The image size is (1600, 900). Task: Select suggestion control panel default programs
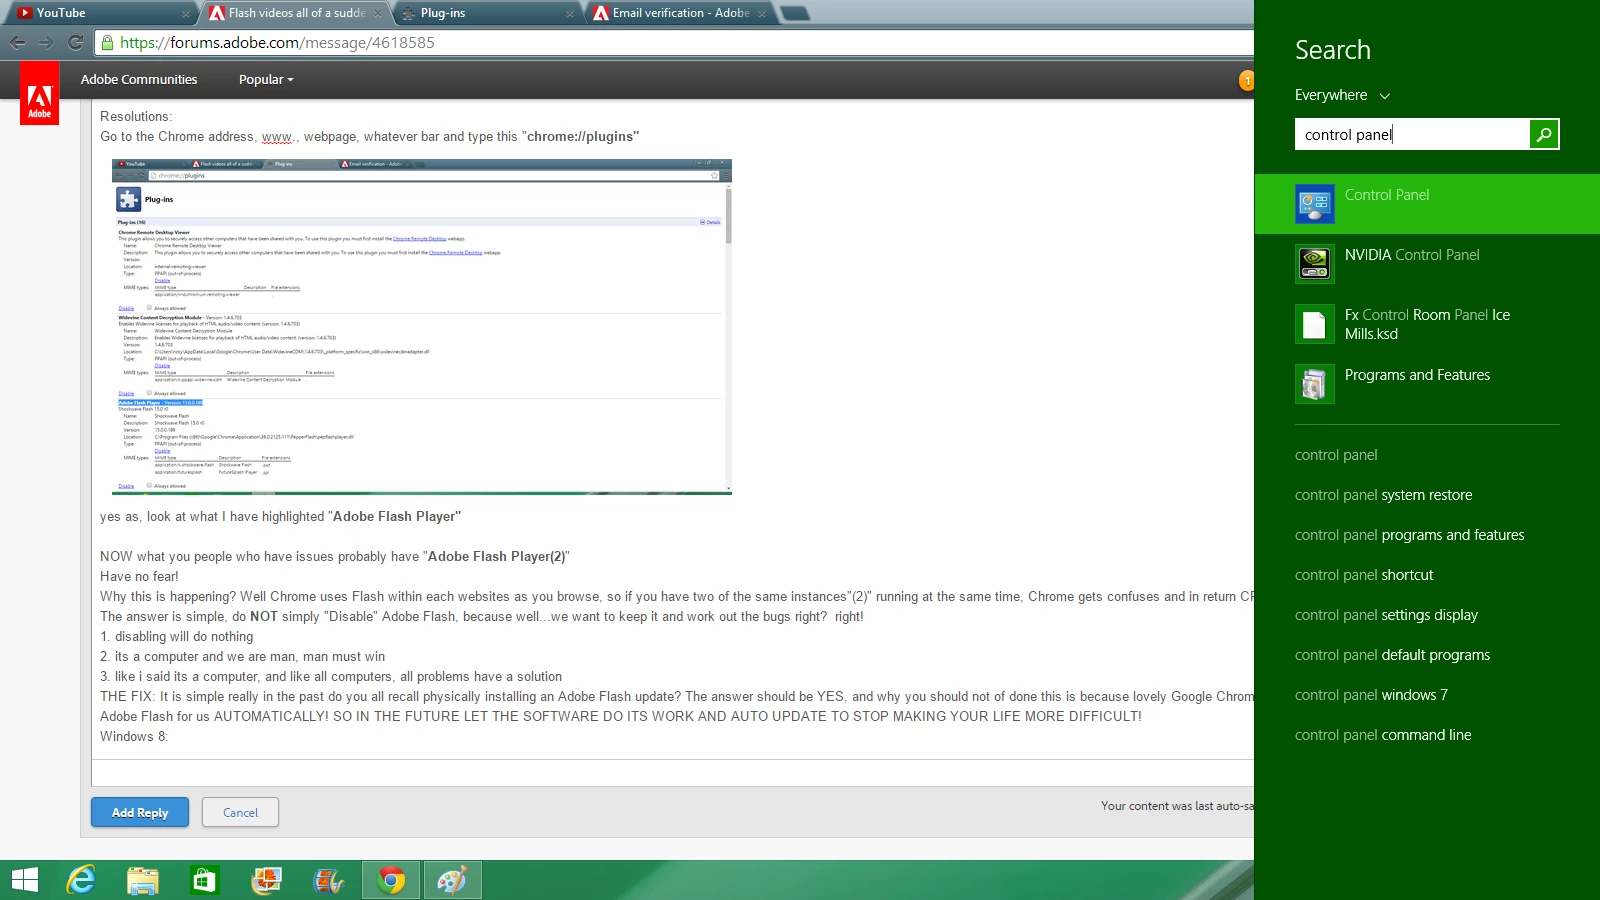point(1392,655)
